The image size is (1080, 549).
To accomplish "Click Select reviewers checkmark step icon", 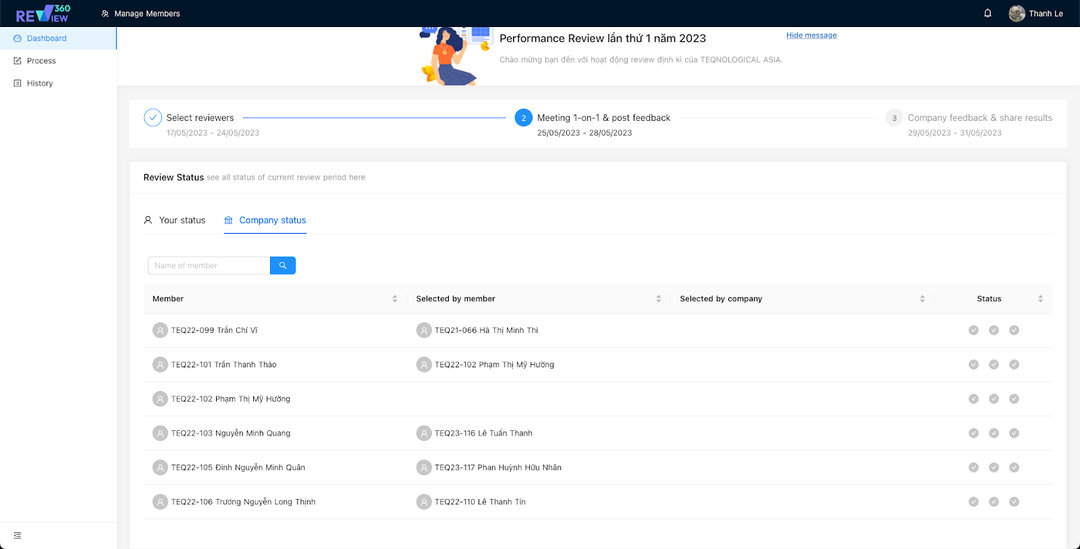I will coord(152,118).
